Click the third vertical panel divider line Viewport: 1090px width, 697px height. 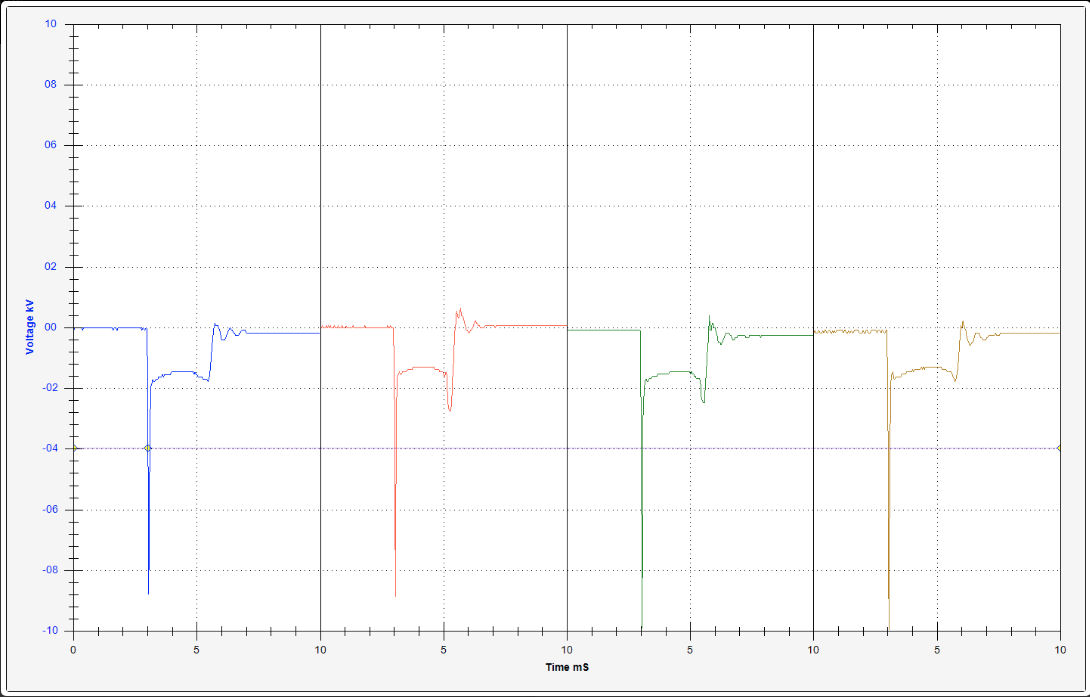pyautogui.click(x=814, y=300)
